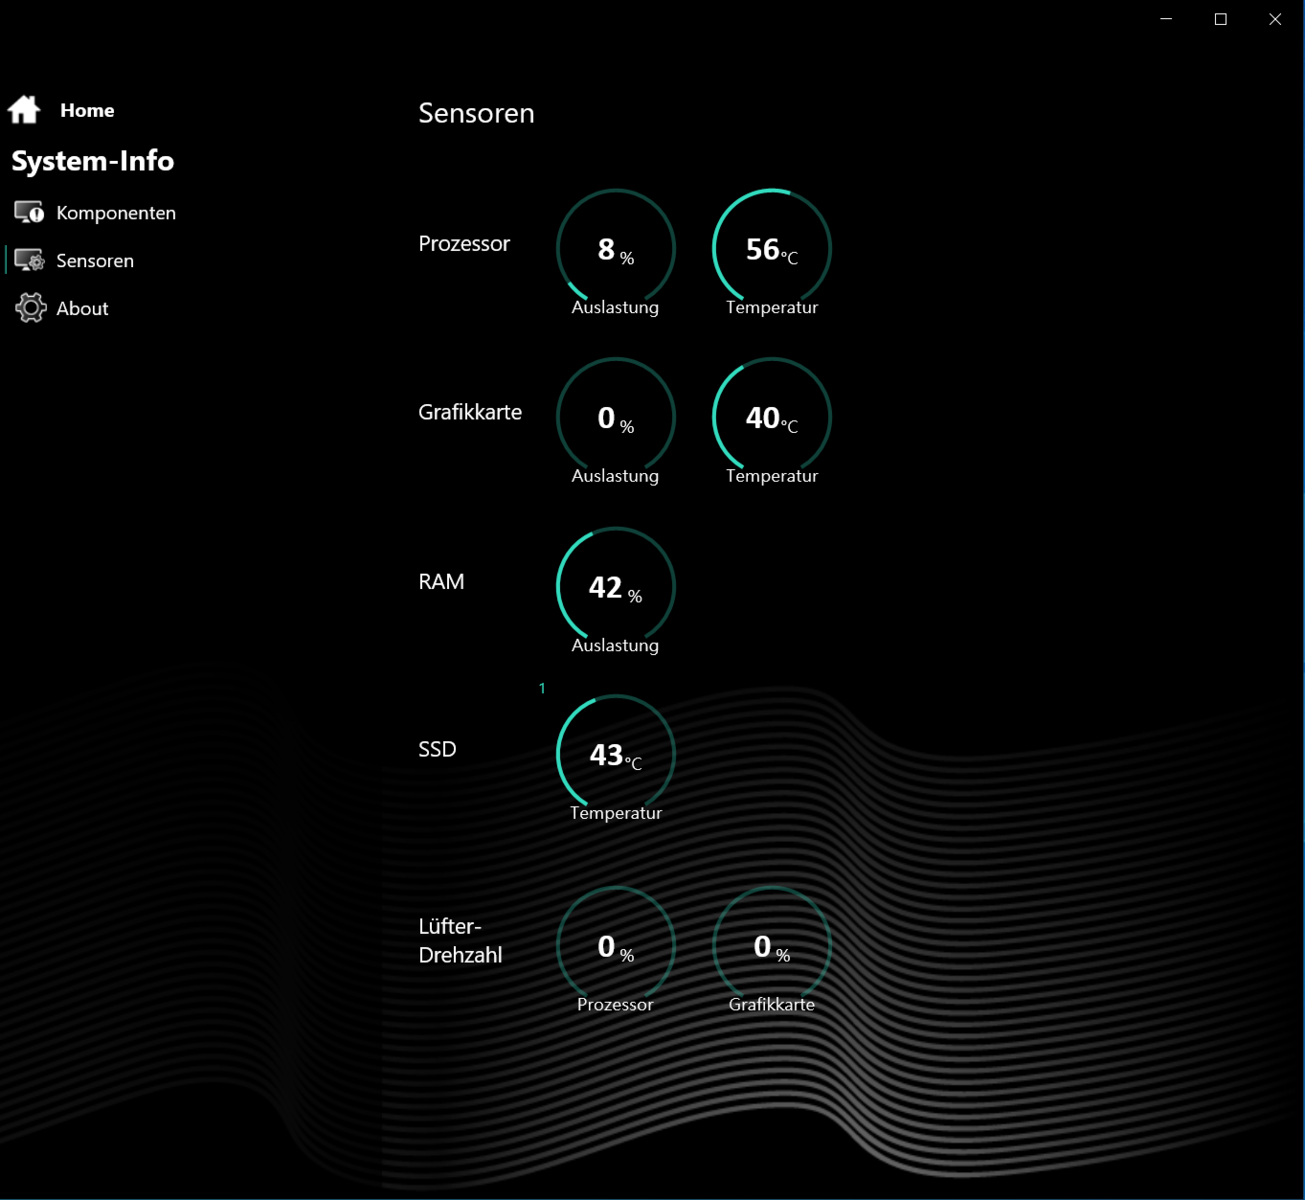
Task: Maximize the window
Action: (1221, 19)
